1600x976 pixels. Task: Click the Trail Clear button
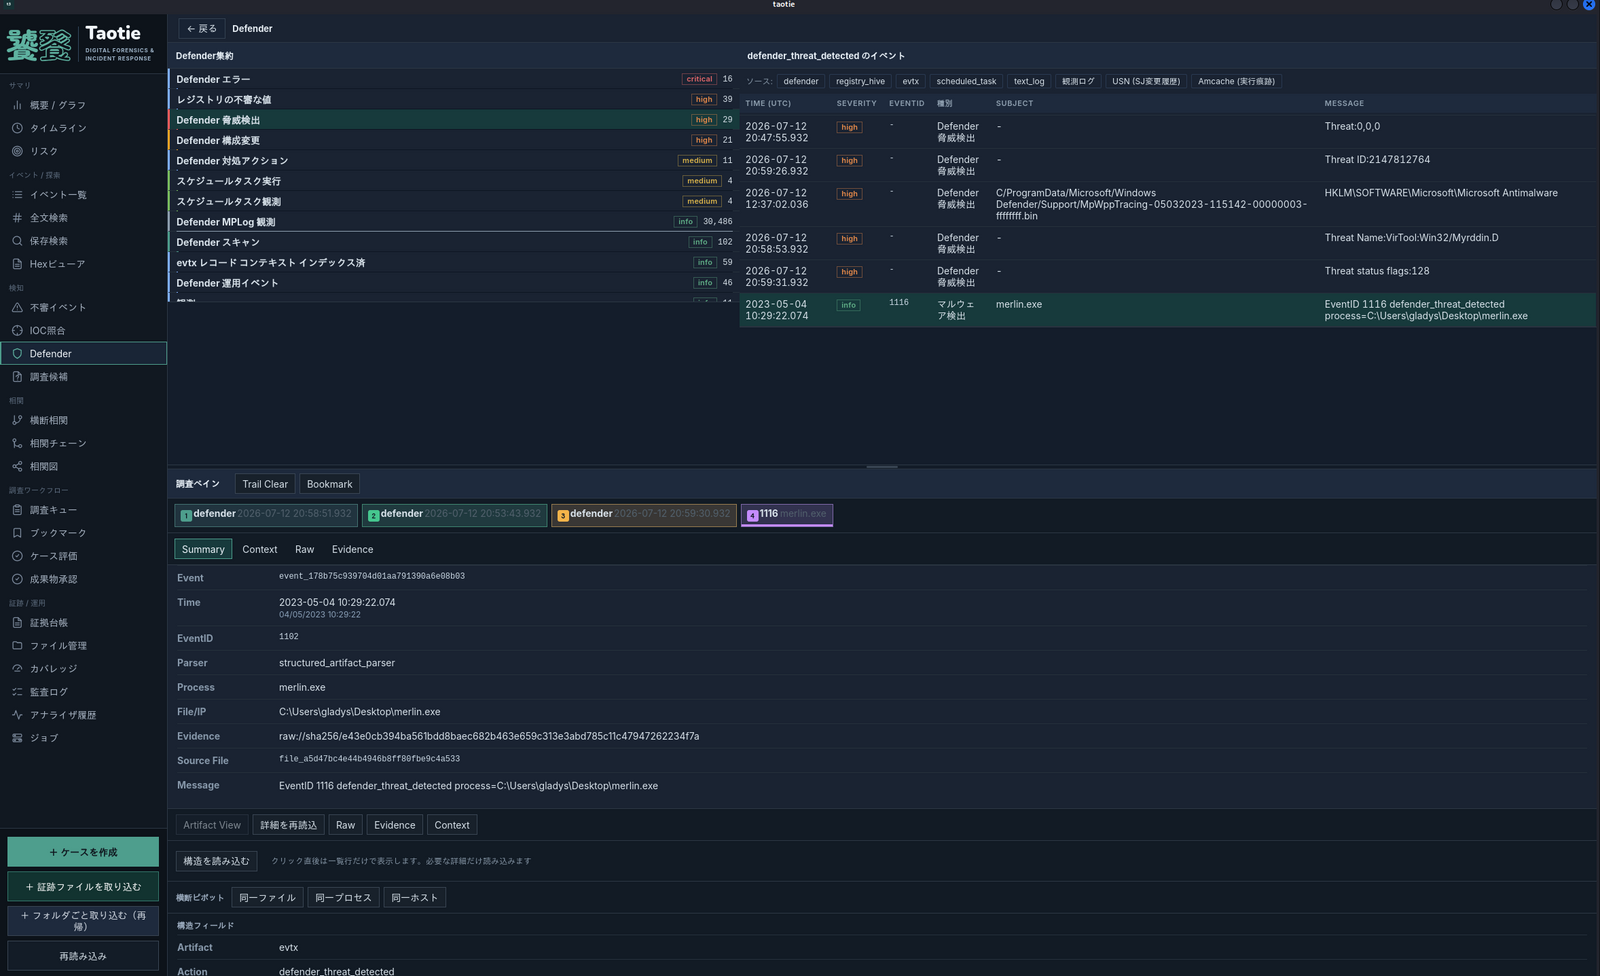pyautogui.click(x=265, y=484)
